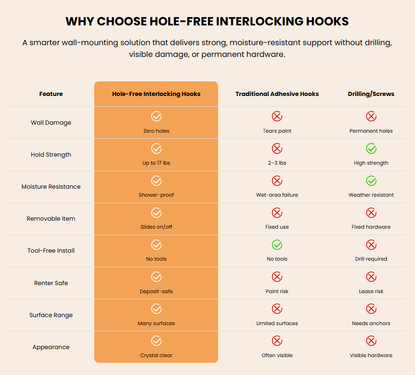
Task: Click the 'Drilling/Screws' column header
Action: pyautogui.click(x=371, y=94)
